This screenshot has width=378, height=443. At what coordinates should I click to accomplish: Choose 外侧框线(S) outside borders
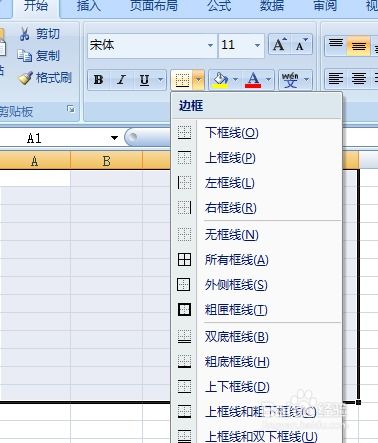pos(257,285)
